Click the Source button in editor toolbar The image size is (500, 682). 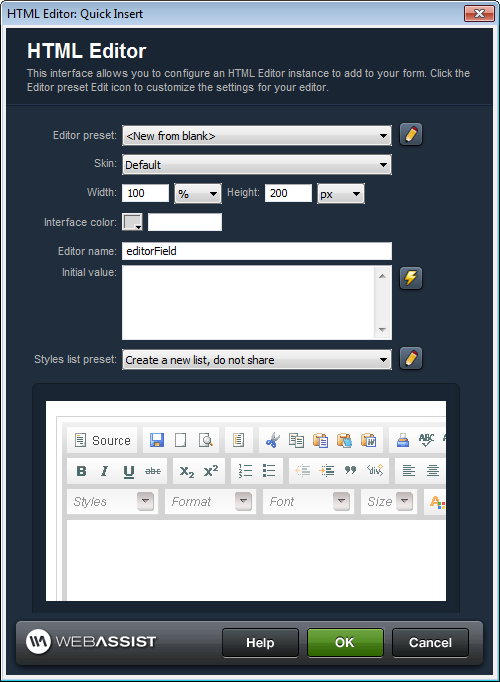coord(102,440)
